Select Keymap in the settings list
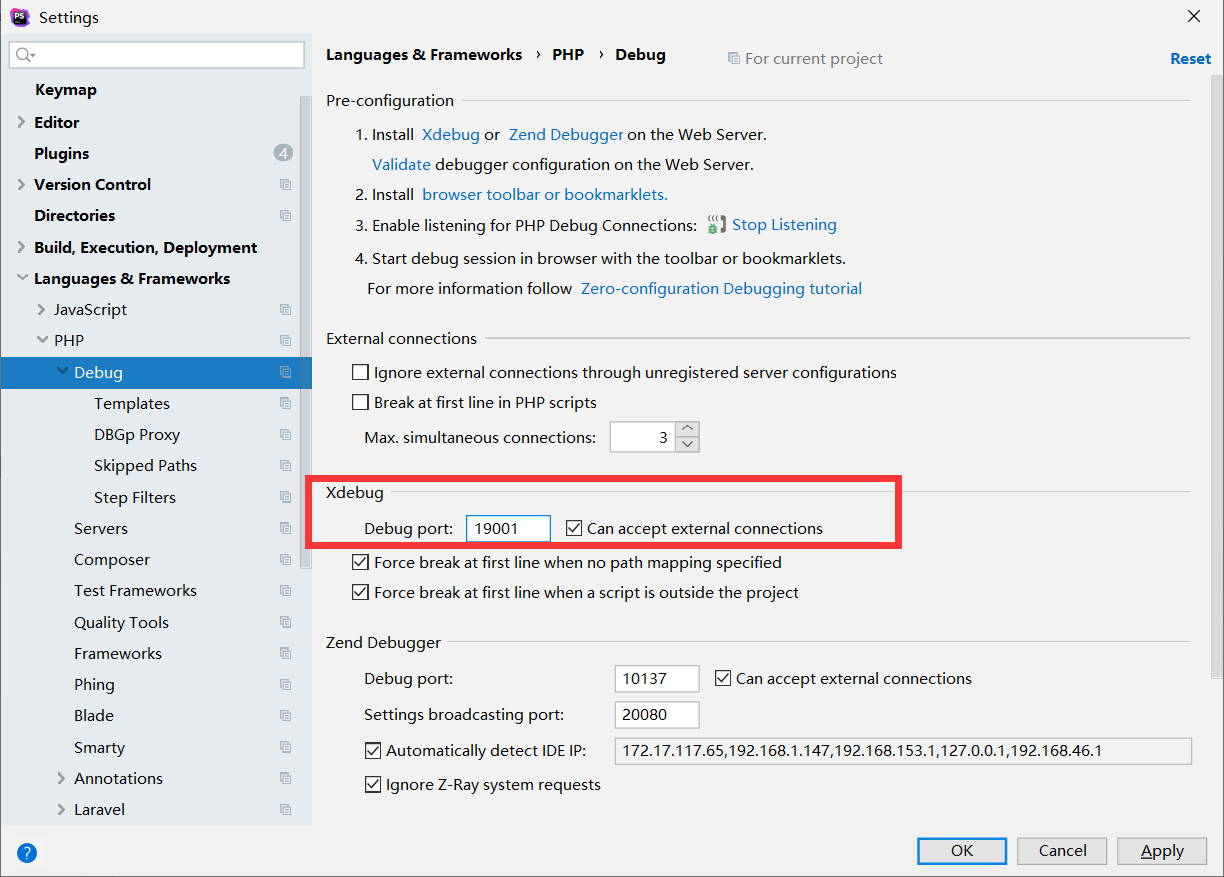Screen dimensions: 1224x877 click(66, 90)
